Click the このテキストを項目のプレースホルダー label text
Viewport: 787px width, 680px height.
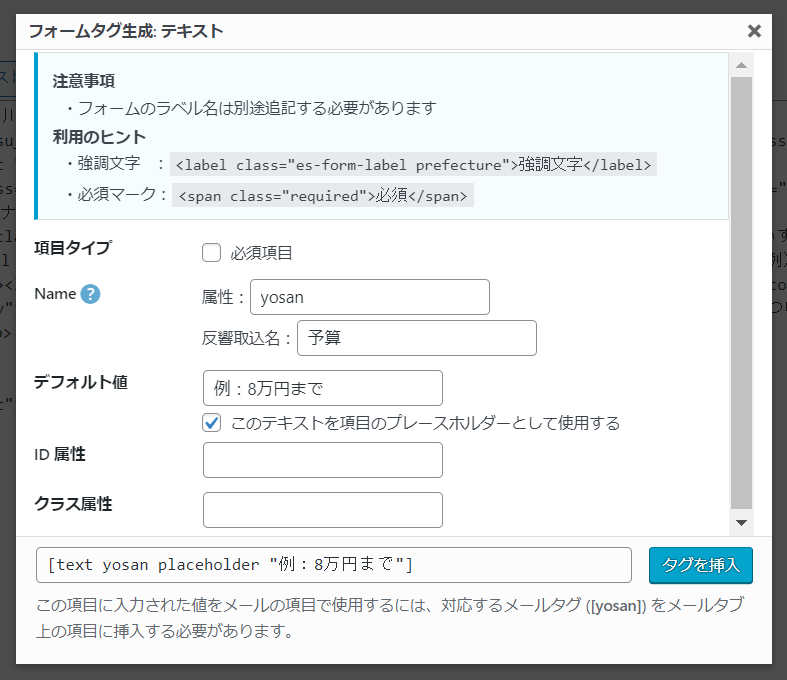point(425,423)
